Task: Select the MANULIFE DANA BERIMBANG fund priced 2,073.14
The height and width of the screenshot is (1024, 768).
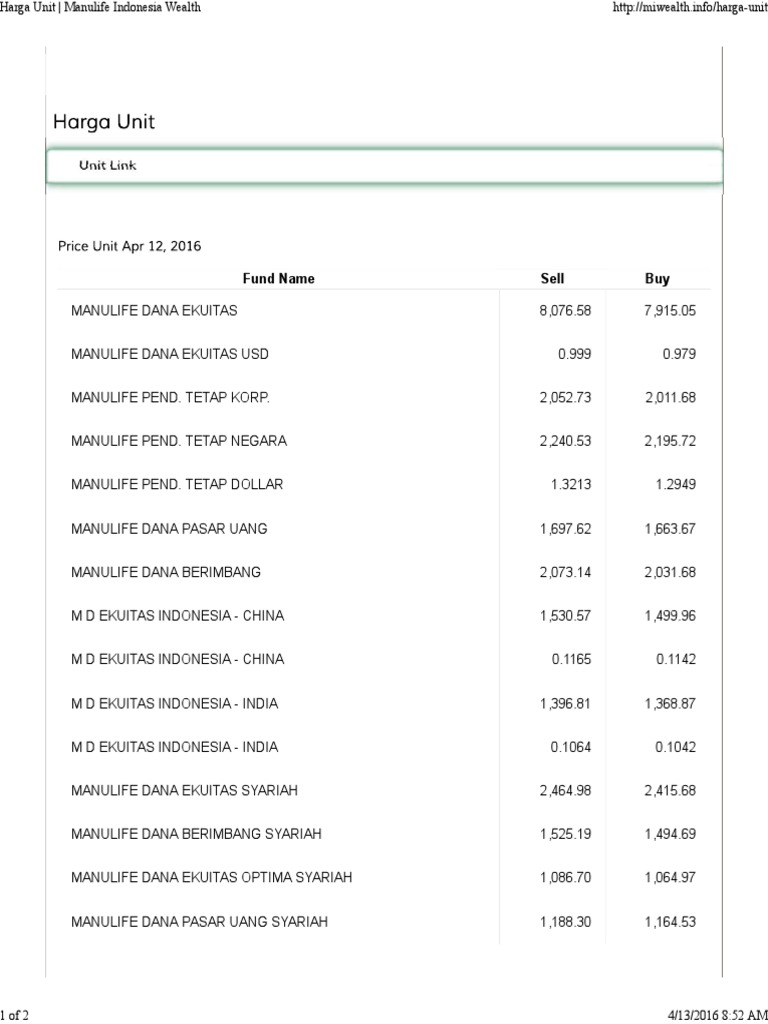Action: [x=166, y=572]
